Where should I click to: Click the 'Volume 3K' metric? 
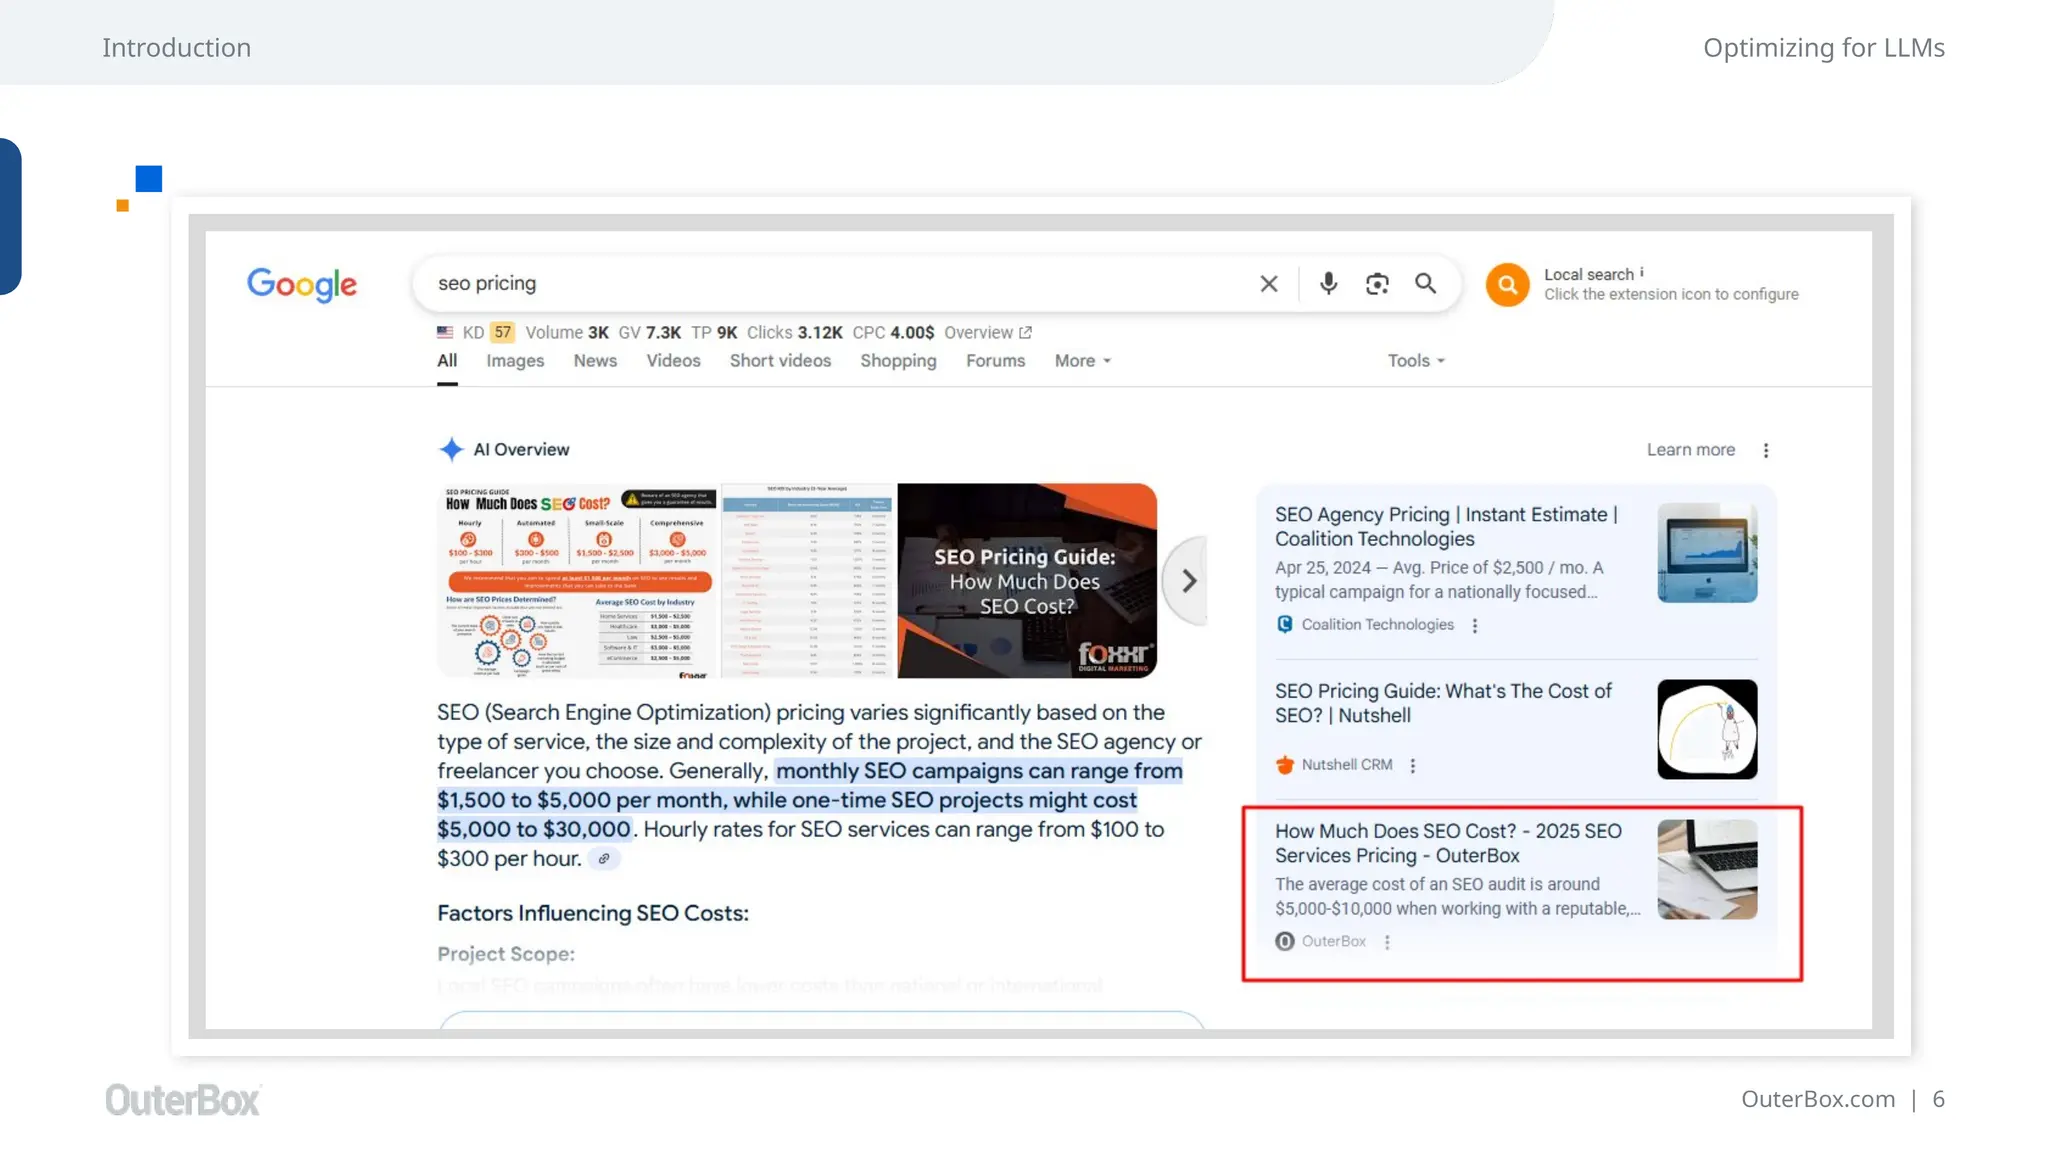[x=567, y=333]
